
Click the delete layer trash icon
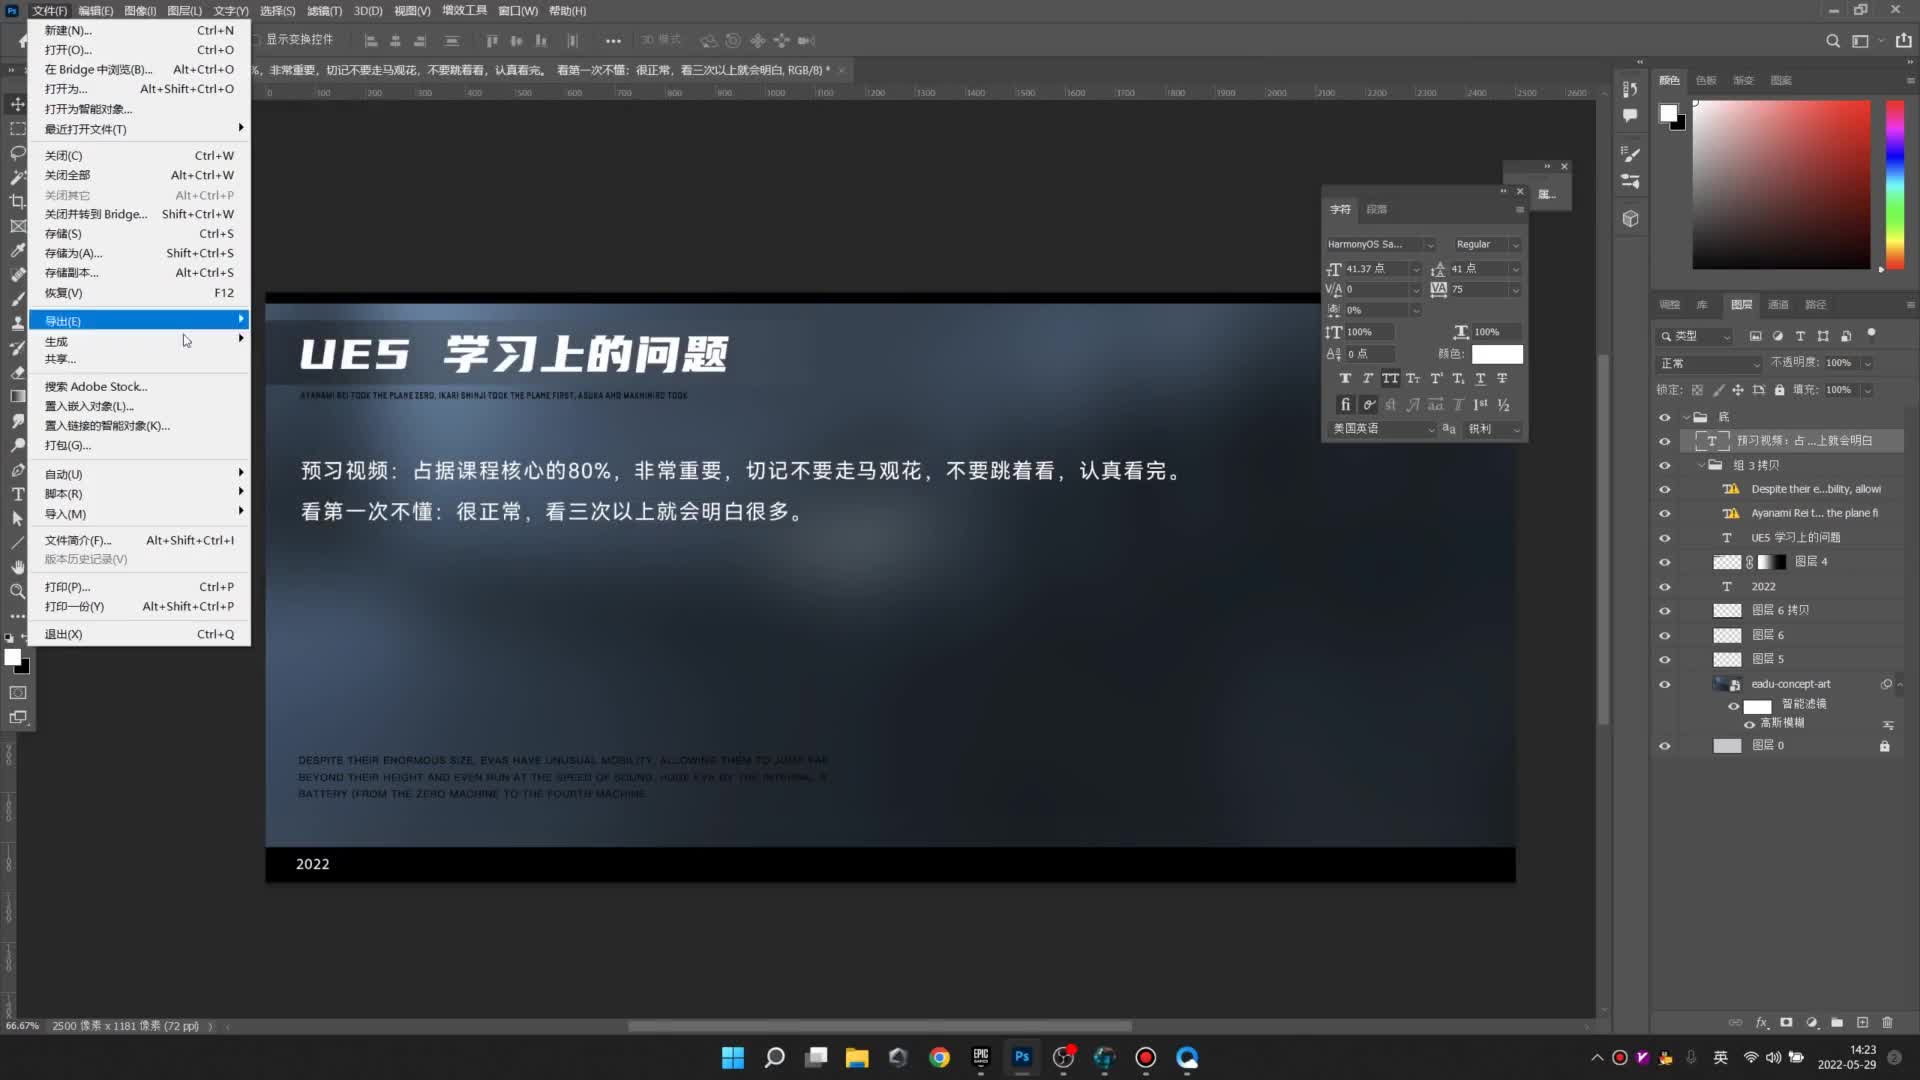click(1887, 1022)
